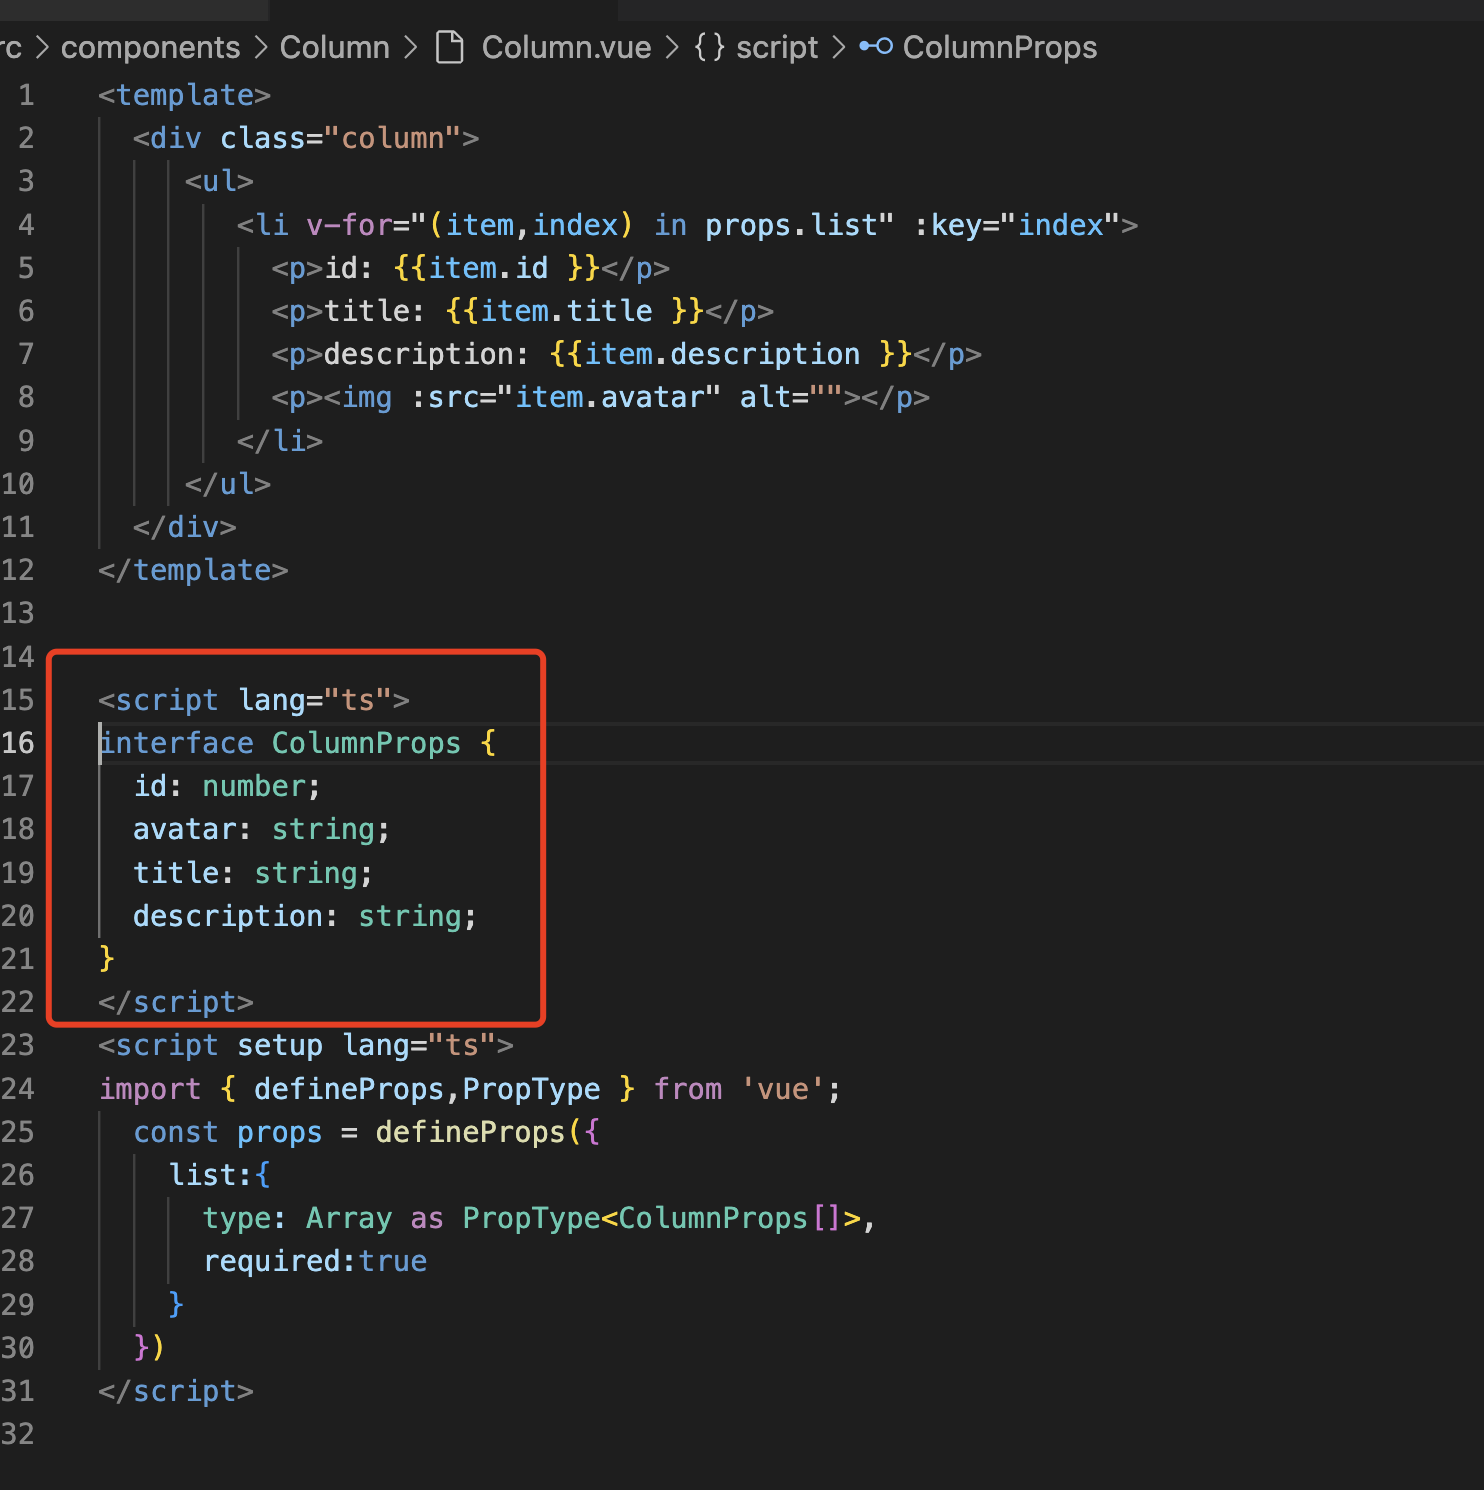
Task: Click PropType in the import statement
Action: coord(531,1089)
